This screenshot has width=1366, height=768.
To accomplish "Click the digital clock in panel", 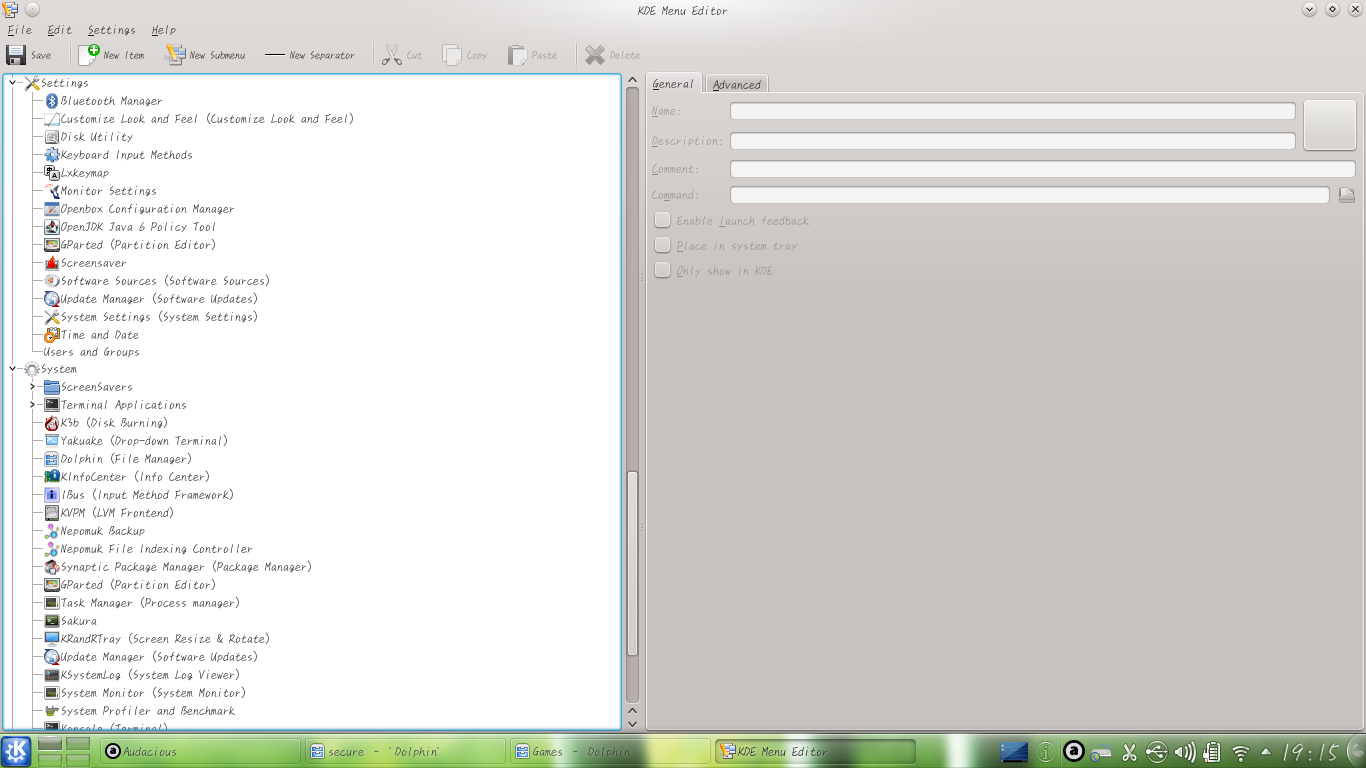I will [1311, 752].
